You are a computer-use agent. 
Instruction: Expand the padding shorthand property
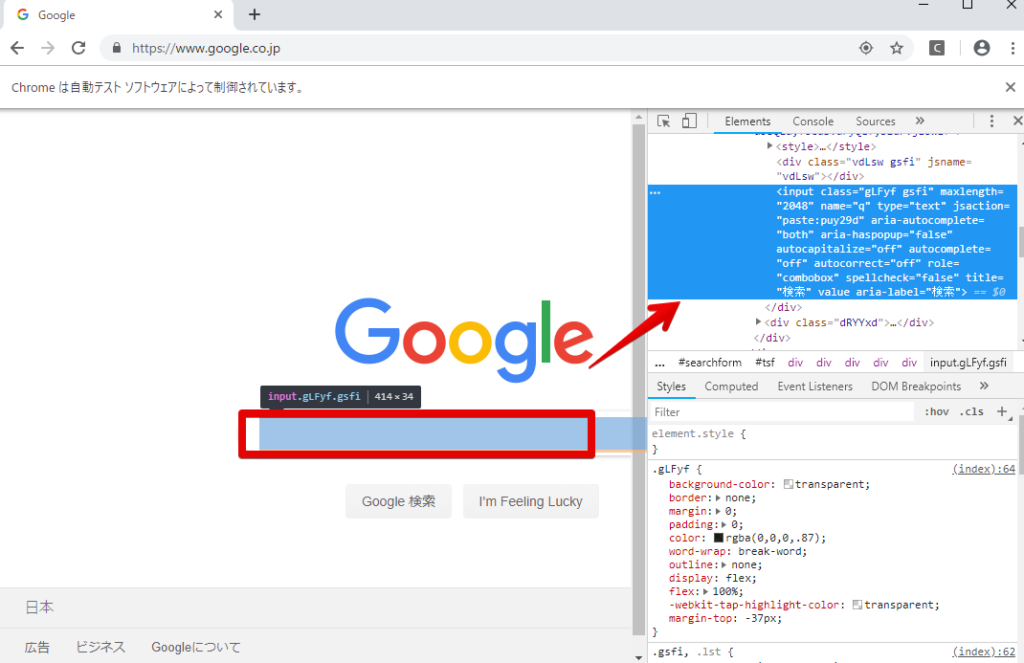tap(724, 525)
